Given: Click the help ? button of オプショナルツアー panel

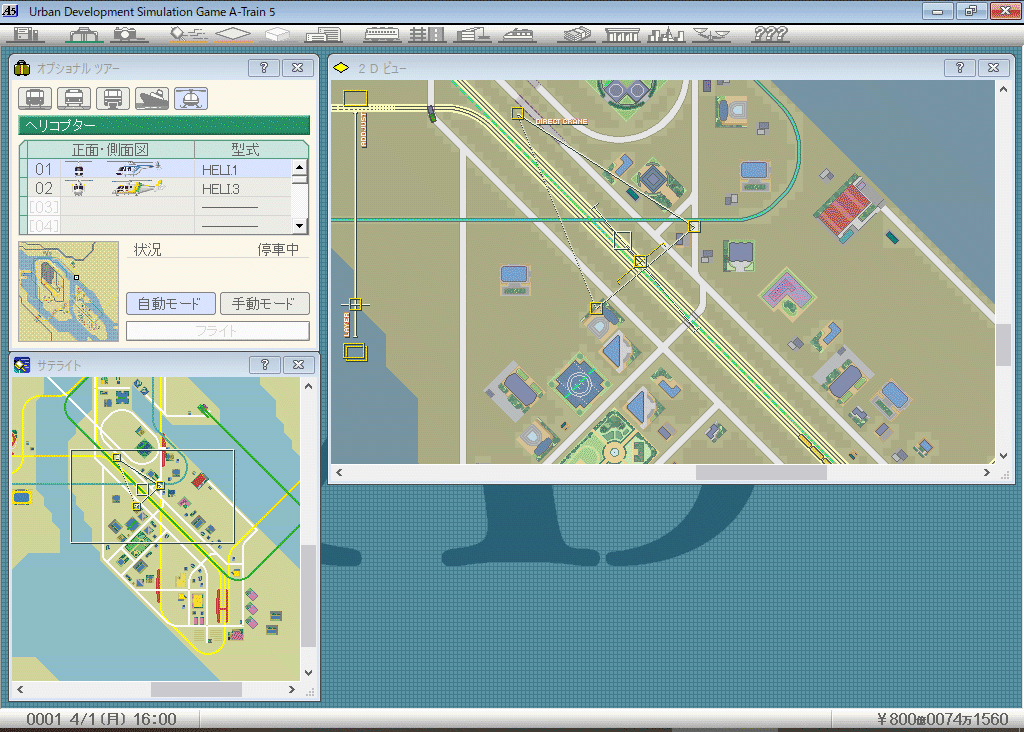Looking at the screenshot, I should coord(264,68).
